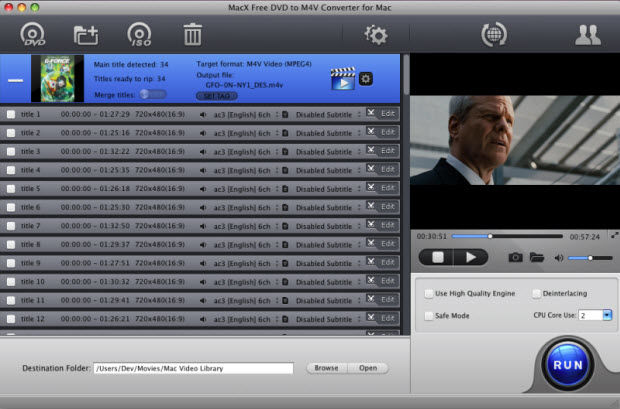Click the trash can delete icon
Screen dimensions: 620x409
(x=193, y=34)
